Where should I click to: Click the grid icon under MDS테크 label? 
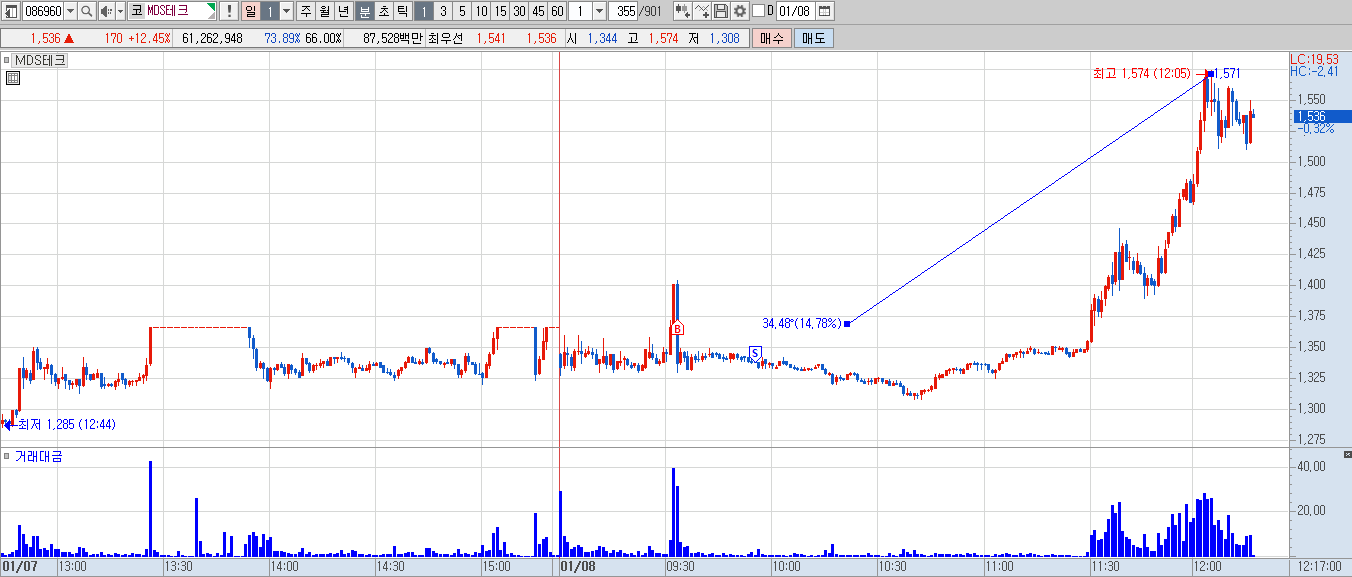click(13, 78)
